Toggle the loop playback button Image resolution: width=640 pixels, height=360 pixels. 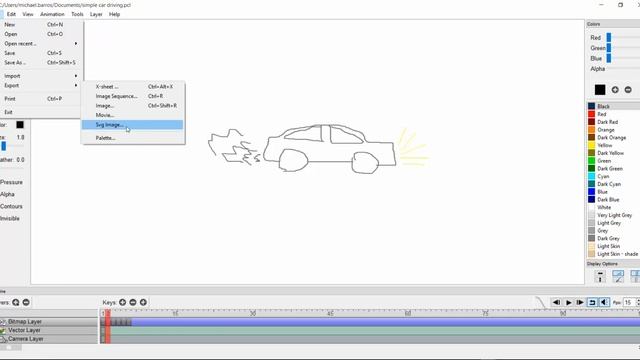(x=592, y=302)
